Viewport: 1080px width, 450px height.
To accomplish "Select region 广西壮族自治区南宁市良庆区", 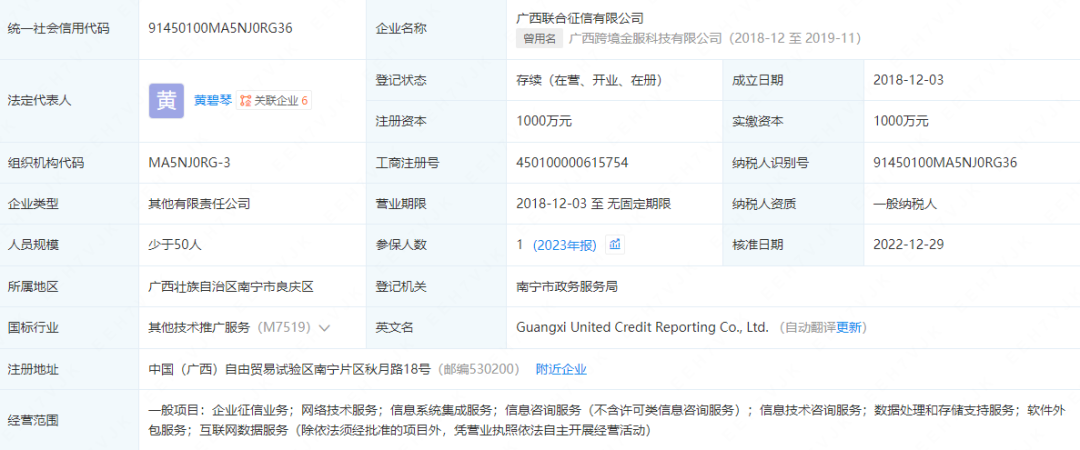I will click(231, 287).
